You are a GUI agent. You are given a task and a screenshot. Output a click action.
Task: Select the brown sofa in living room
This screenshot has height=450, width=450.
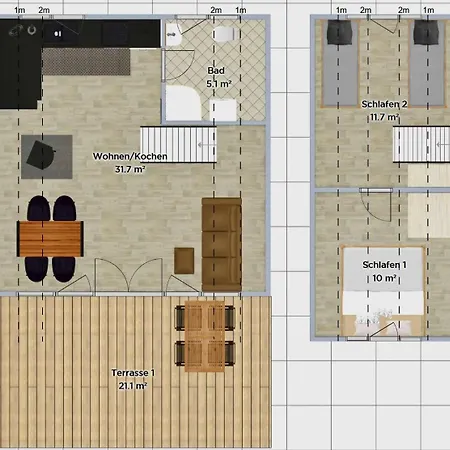(222, 244)
